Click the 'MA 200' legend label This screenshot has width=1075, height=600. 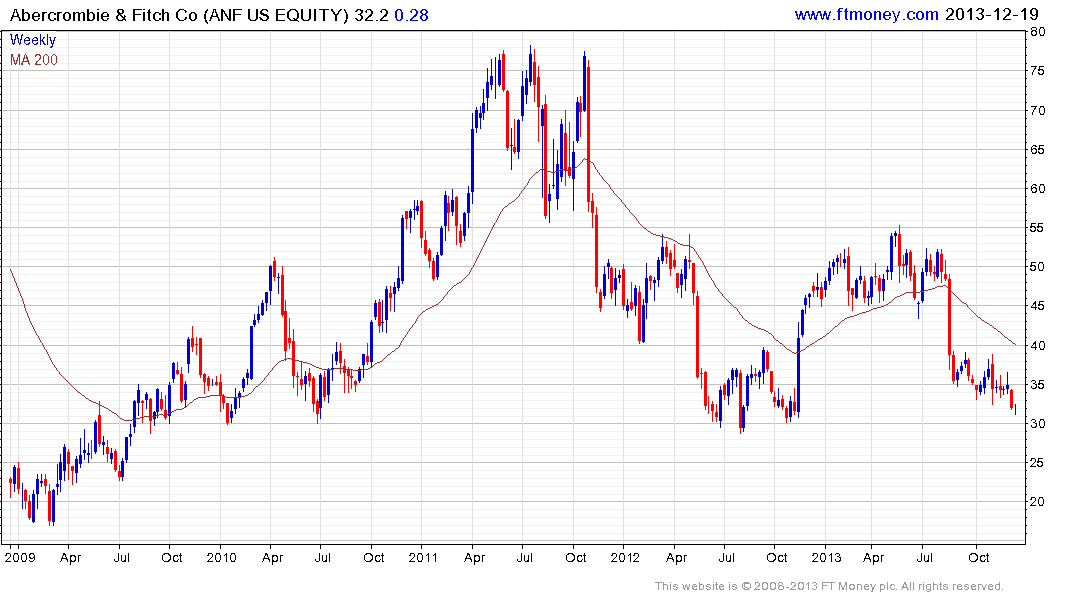34,60
